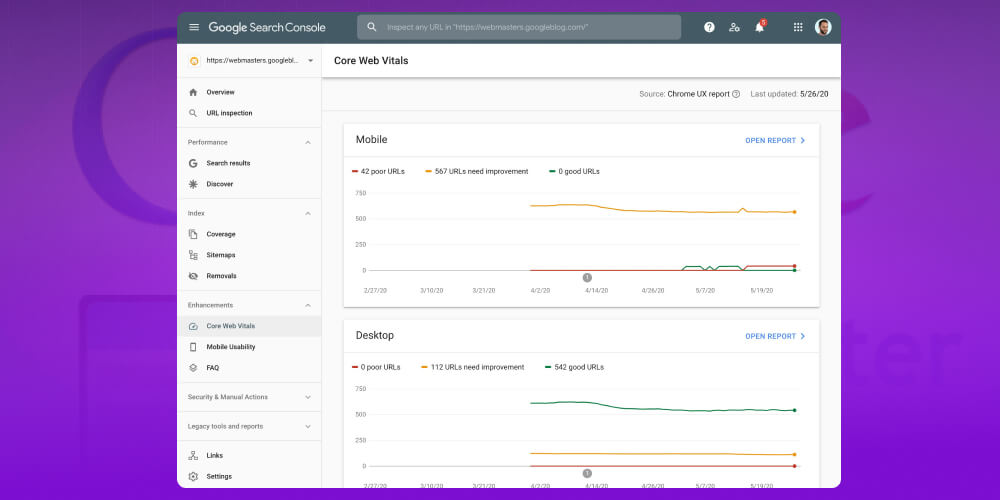
Task: Click the Desktop green line endpoint dot
Action: pyautogui.click(x=795, y=410)
